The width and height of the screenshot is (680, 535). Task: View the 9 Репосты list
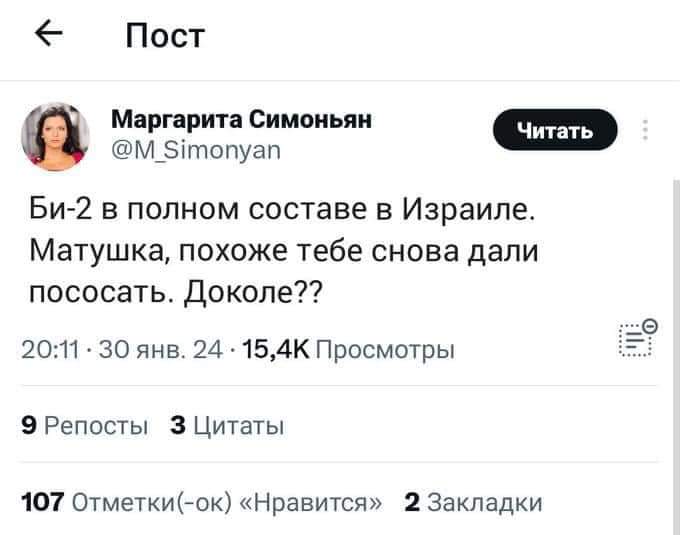pos(85,425)
